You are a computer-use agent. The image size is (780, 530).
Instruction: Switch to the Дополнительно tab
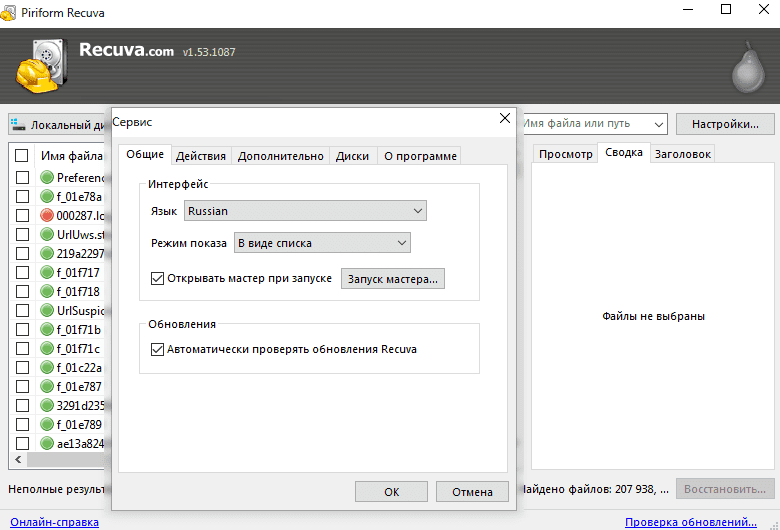[x=281, y=156]
